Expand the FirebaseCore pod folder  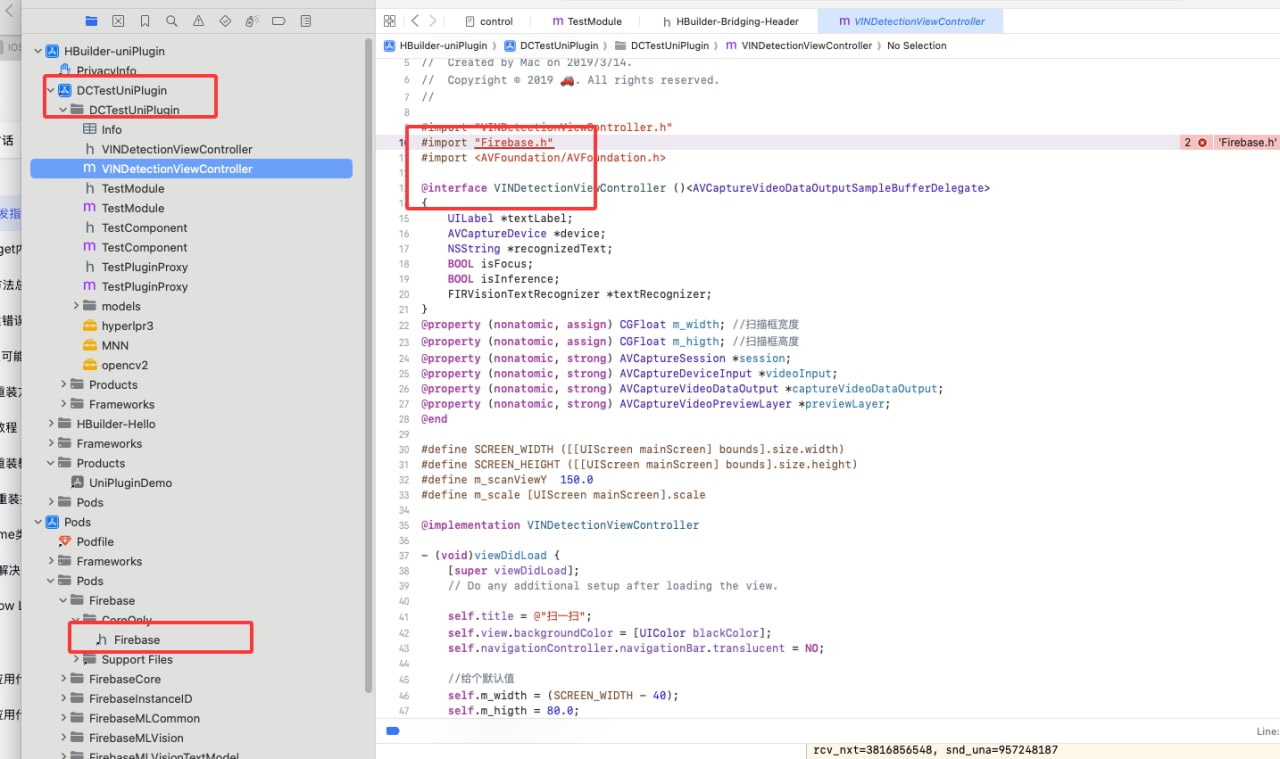point(64,679)
